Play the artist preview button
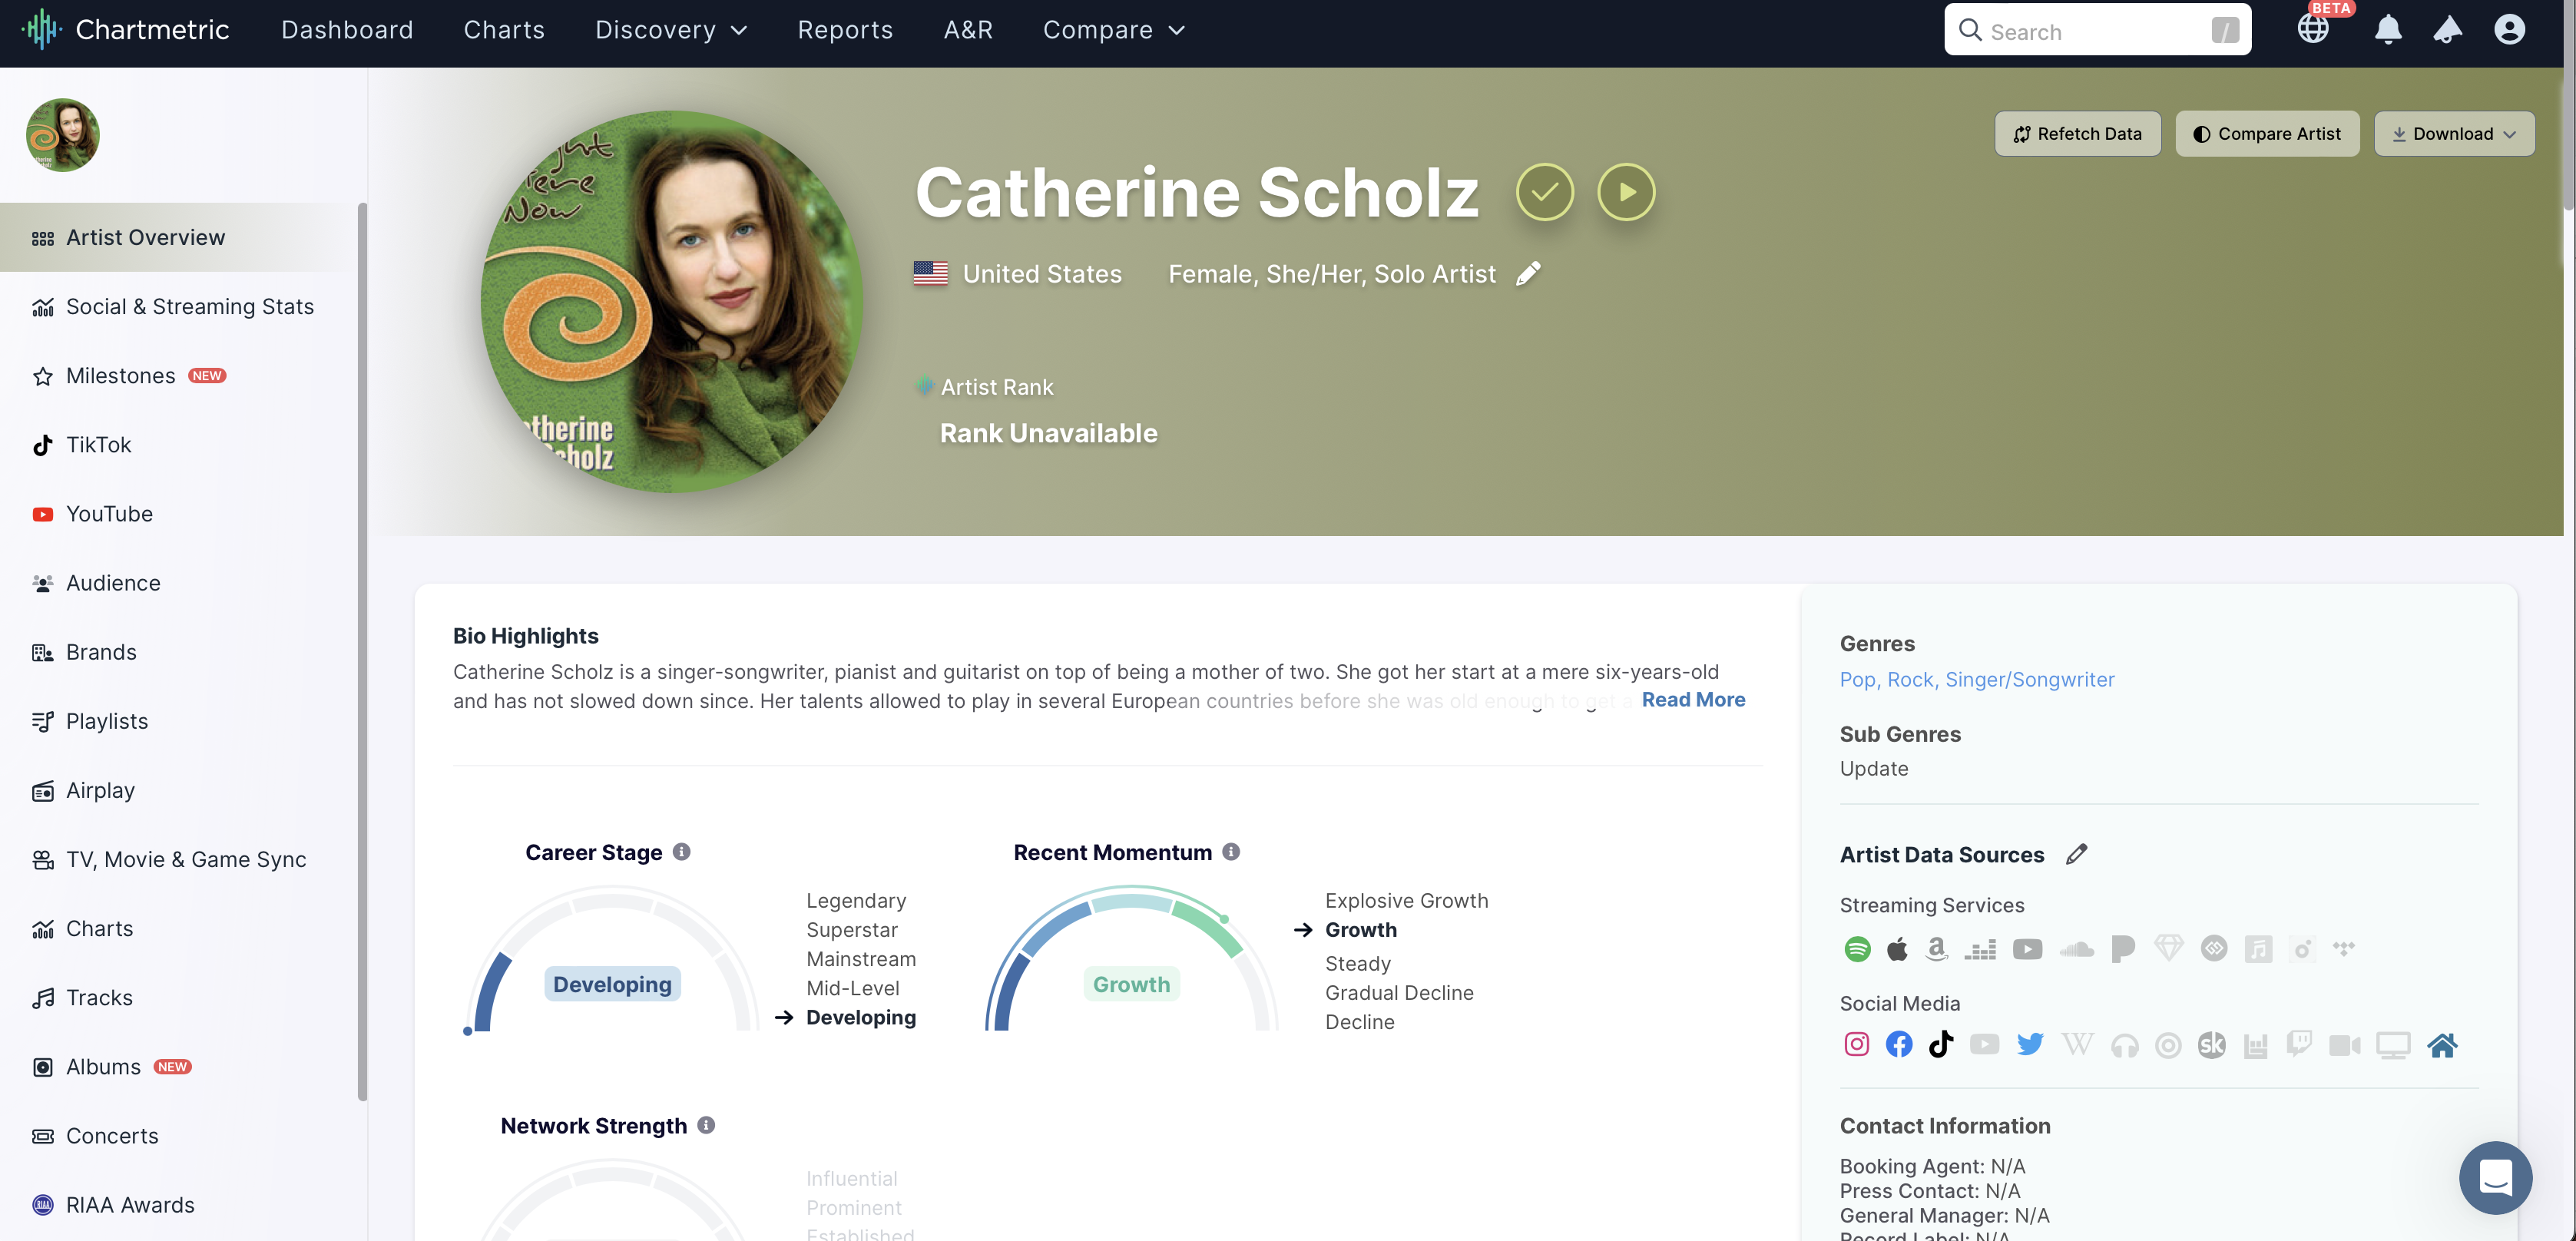 pos(1626,192)
